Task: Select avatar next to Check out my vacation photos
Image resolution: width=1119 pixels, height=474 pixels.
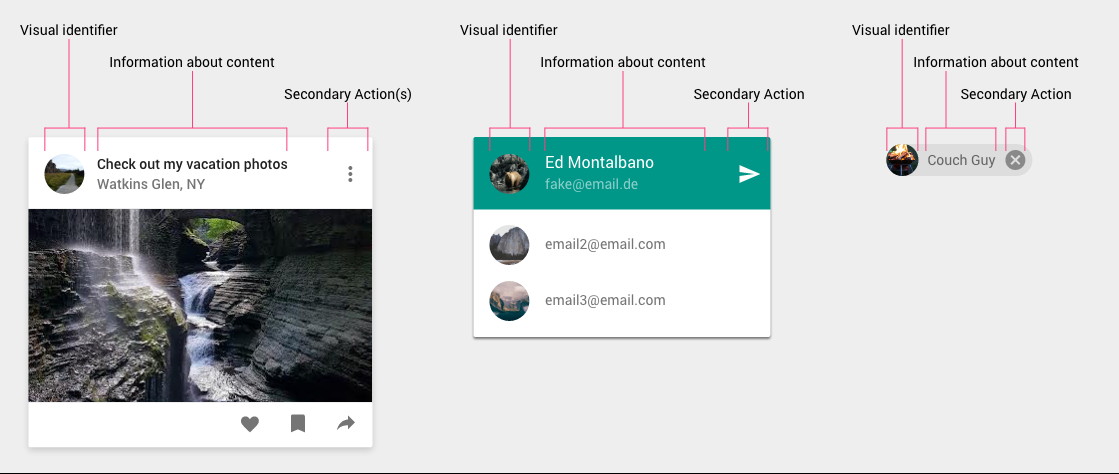Action: click(64, 174)
